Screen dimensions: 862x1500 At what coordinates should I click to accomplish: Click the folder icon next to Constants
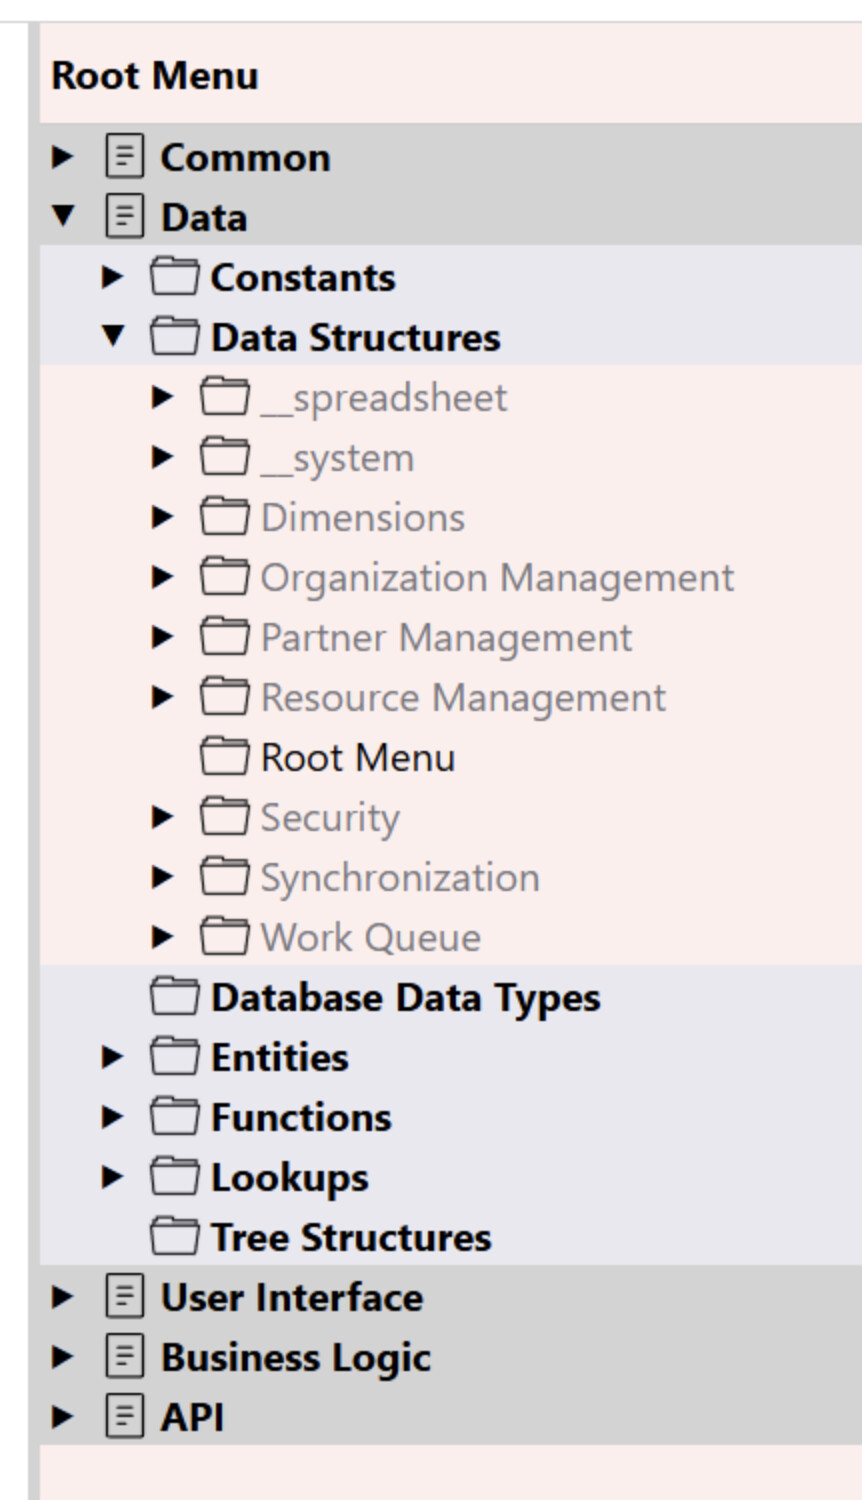[x=175, y=277]
